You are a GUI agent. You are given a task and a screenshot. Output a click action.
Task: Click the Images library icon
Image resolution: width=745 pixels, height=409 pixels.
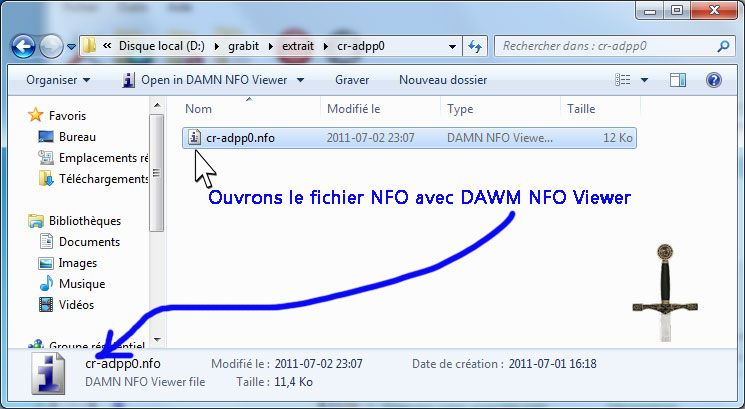pyautogui.click(x=46, y=263)
